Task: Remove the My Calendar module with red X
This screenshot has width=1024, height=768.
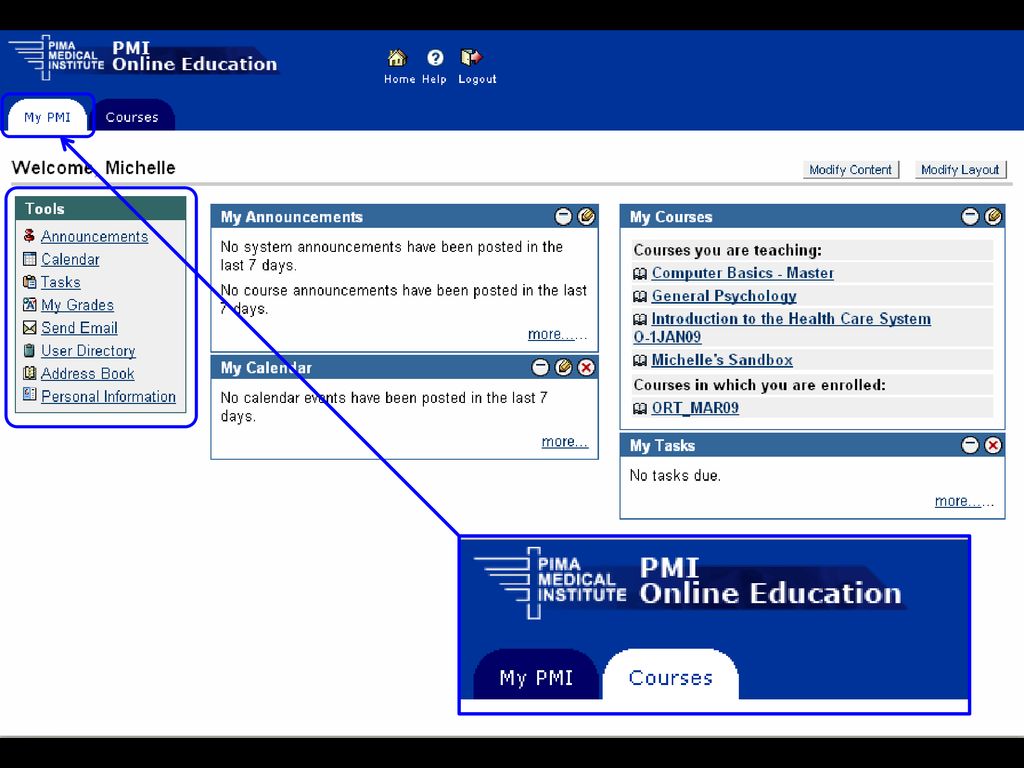Action: click(x=586, y=368)
